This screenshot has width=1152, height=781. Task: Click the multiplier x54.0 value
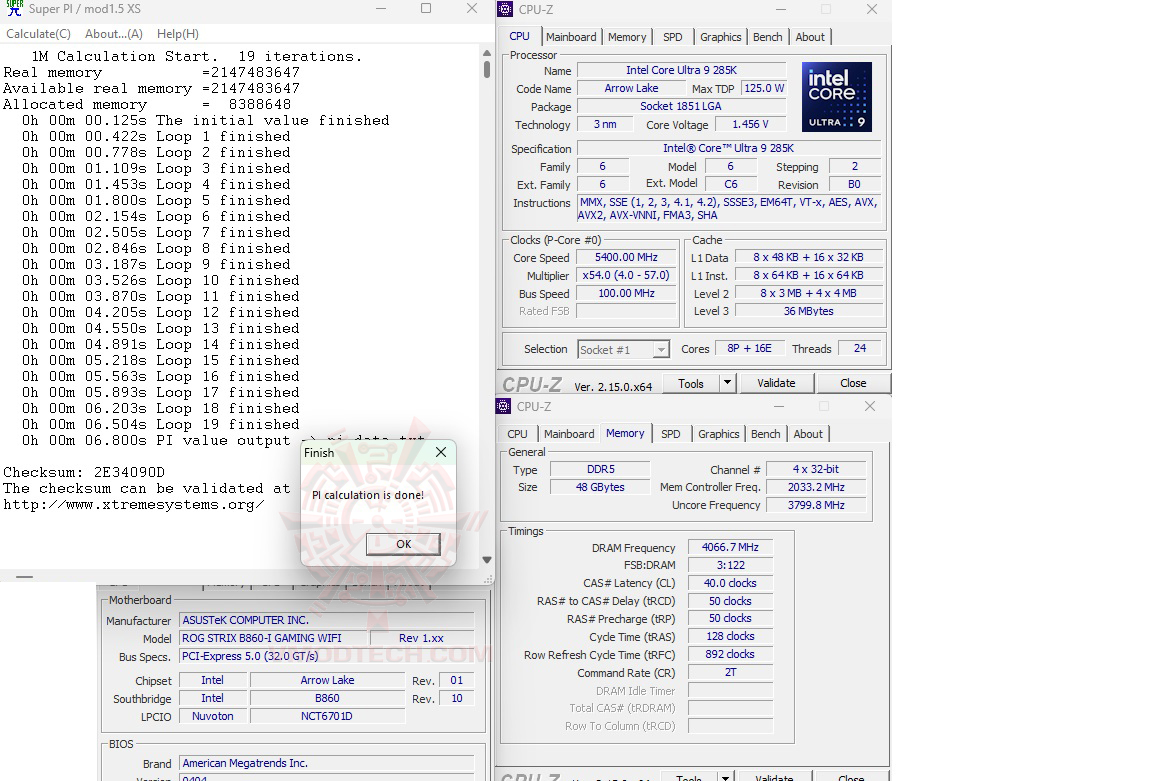[x=626, y=276]
